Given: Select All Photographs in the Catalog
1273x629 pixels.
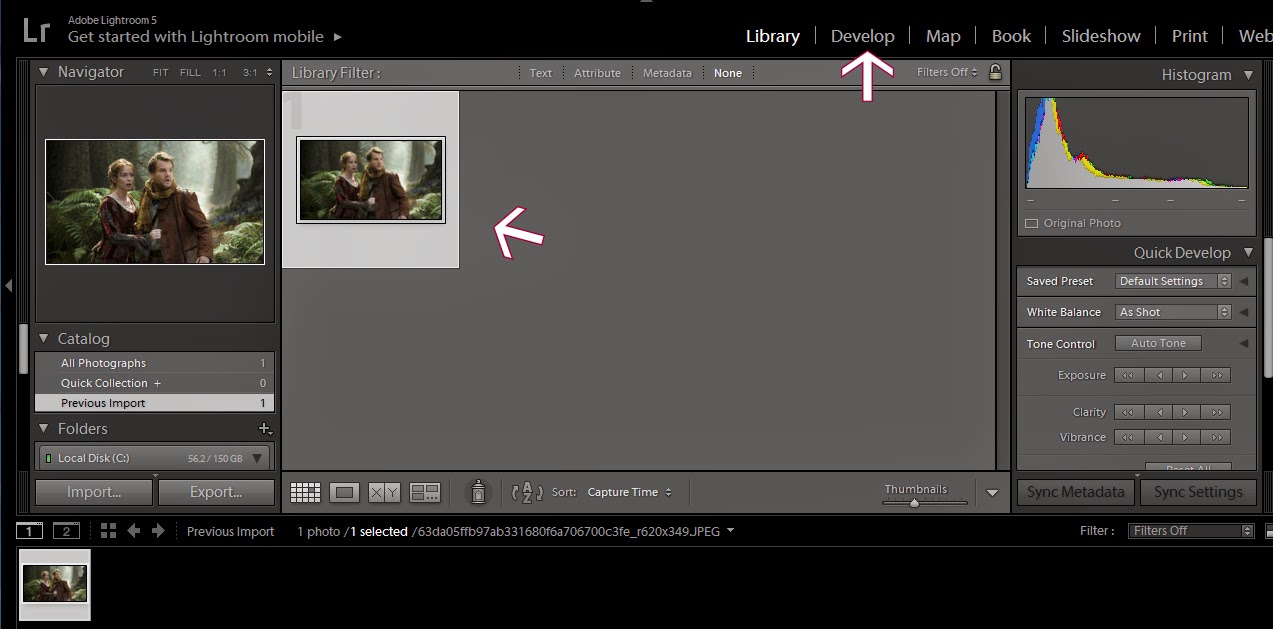Looking at the screenshot, I should (x=154, y=363).
